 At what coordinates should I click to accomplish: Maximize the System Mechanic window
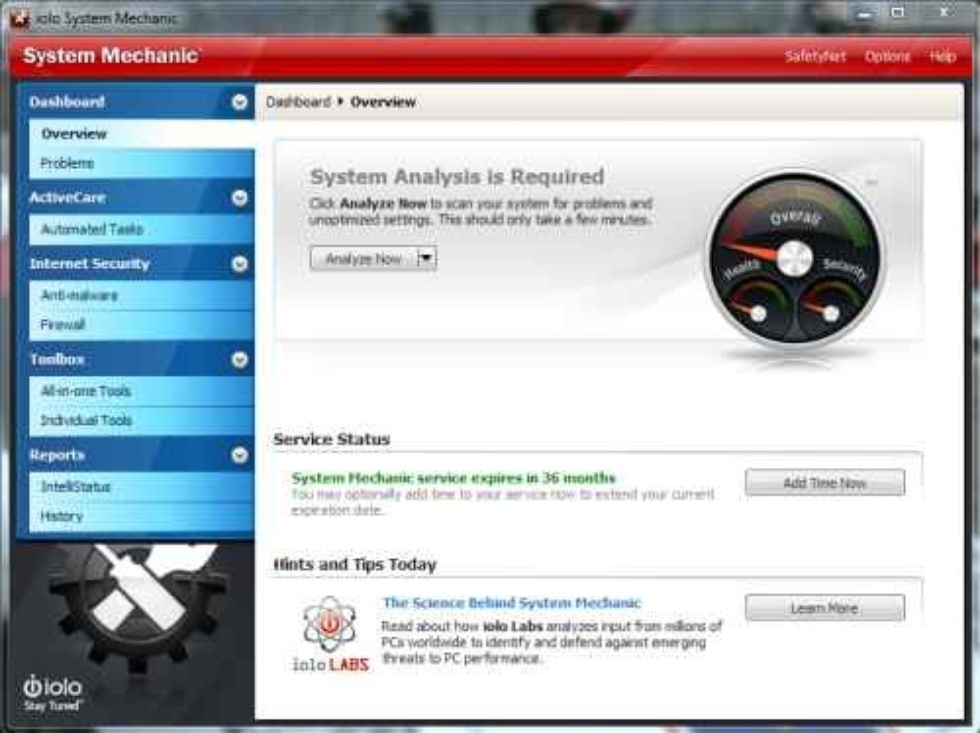[x=898, y=12]
